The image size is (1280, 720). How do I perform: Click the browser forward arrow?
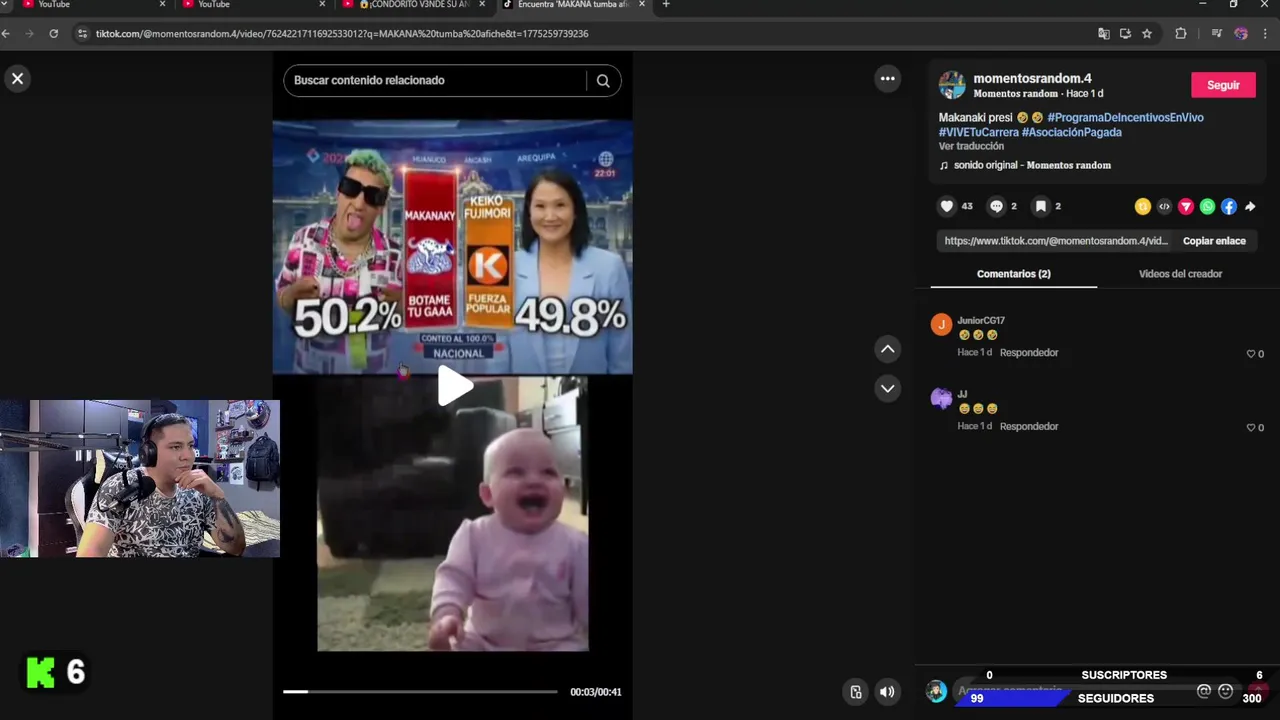pyautogui.click(x=29, y=34)
